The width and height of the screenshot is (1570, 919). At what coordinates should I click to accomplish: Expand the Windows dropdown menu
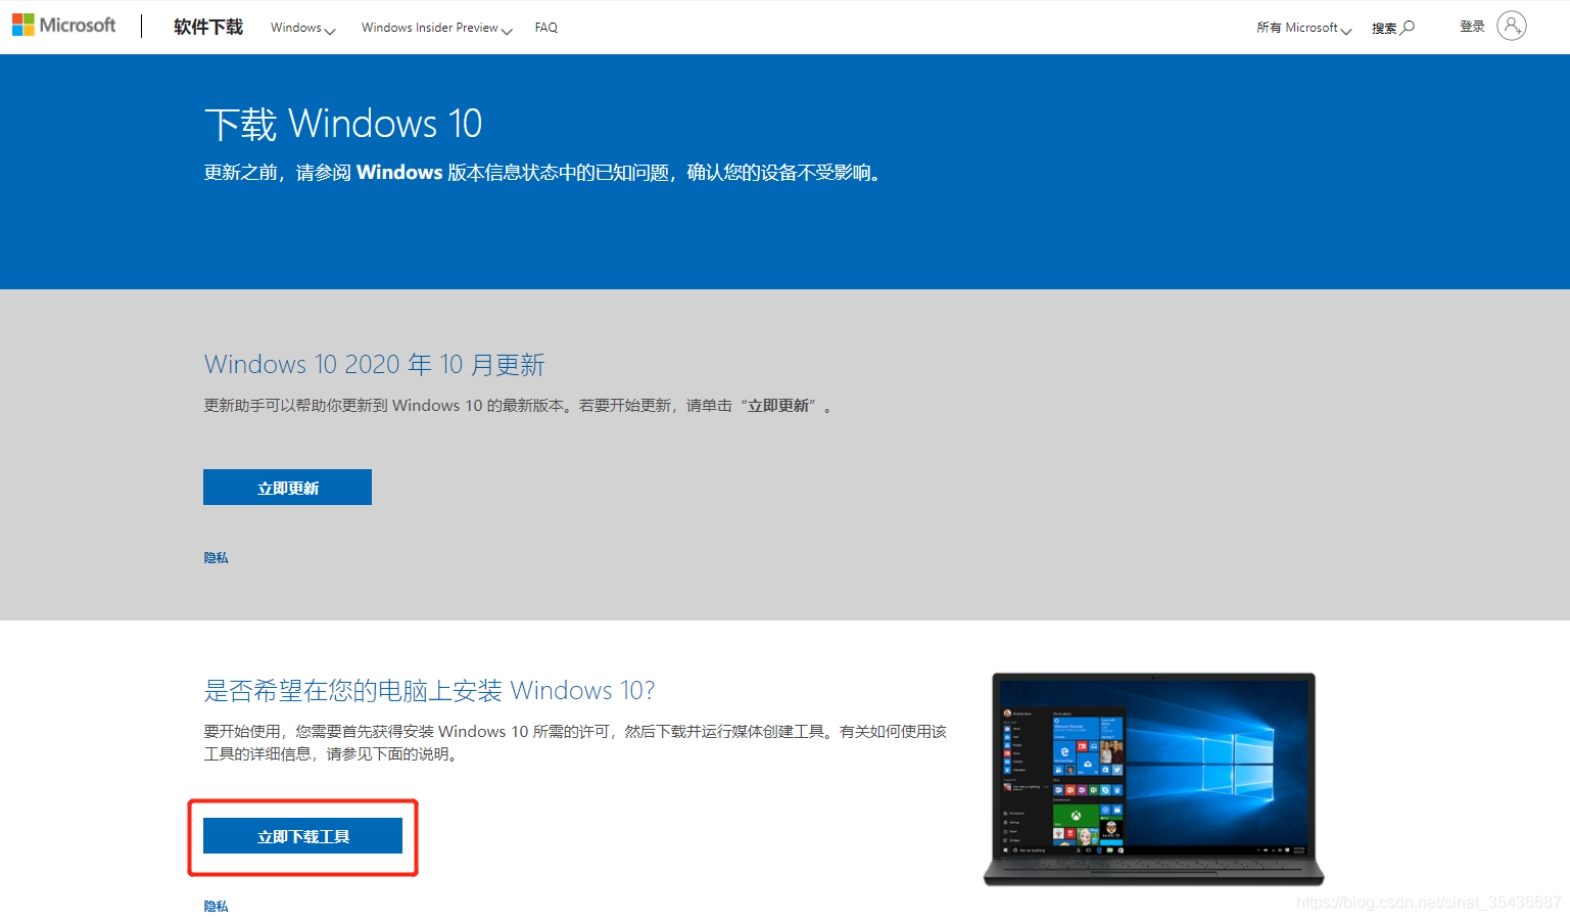click(303, 28)
